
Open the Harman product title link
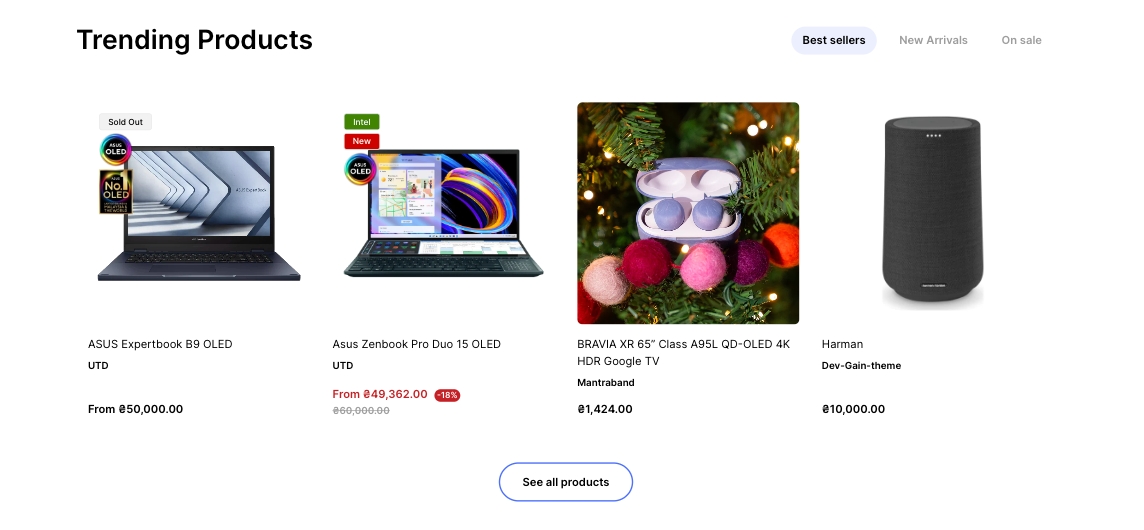click(842, 344)
